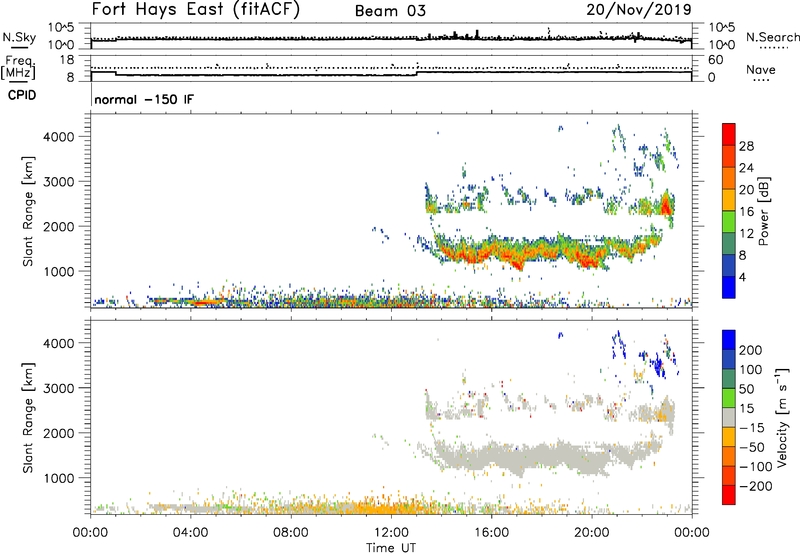Select the '28' value on Power colorbar
800x554 pixels.
[x=746, y=146]
